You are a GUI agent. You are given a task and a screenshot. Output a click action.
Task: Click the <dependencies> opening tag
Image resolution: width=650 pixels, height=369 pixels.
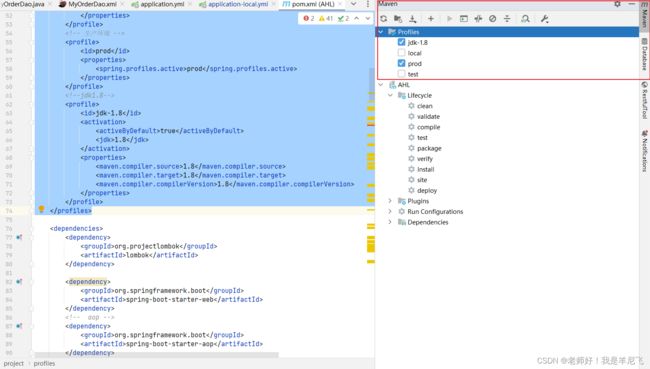point(76,228)
